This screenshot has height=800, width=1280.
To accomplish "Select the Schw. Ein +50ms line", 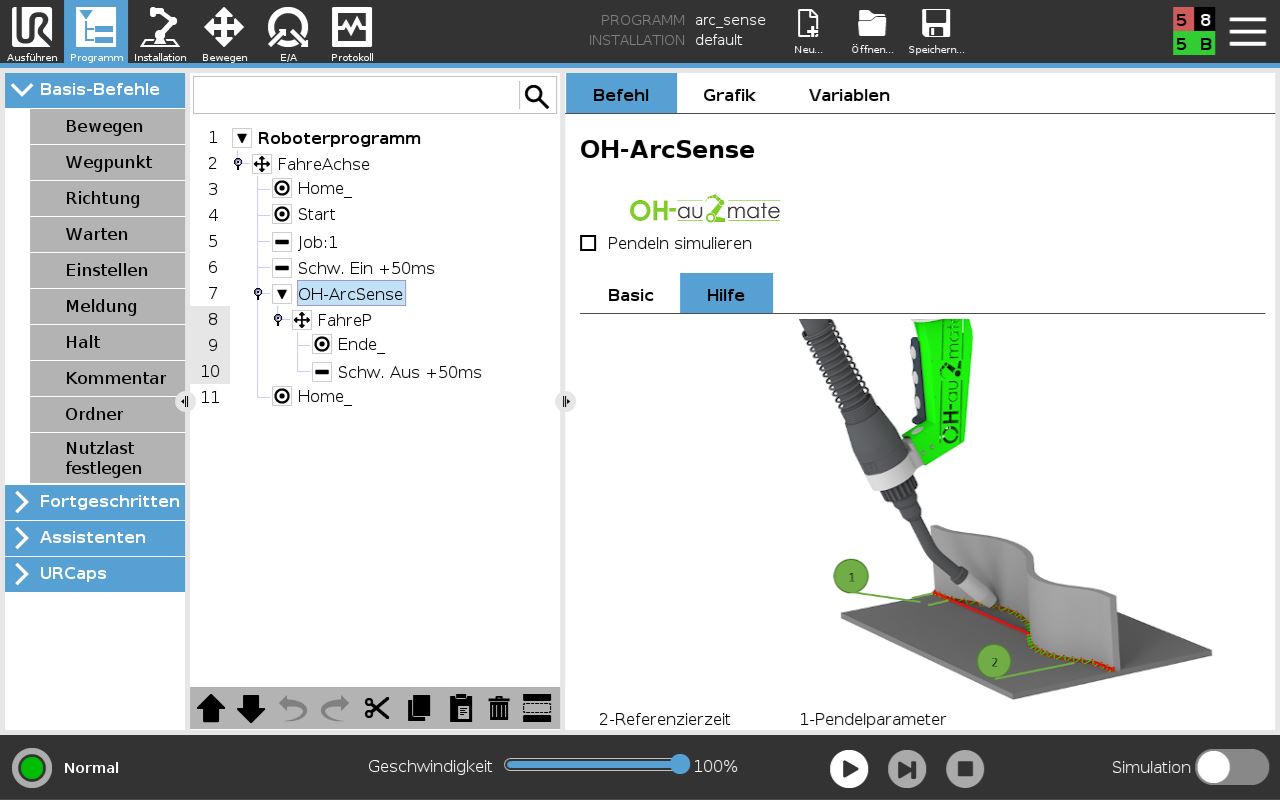I will point(366,268).
